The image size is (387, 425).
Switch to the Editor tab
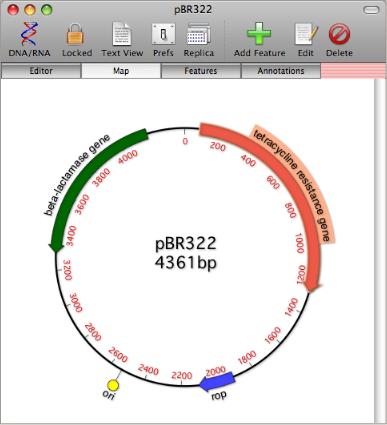[x=41, y=71]
